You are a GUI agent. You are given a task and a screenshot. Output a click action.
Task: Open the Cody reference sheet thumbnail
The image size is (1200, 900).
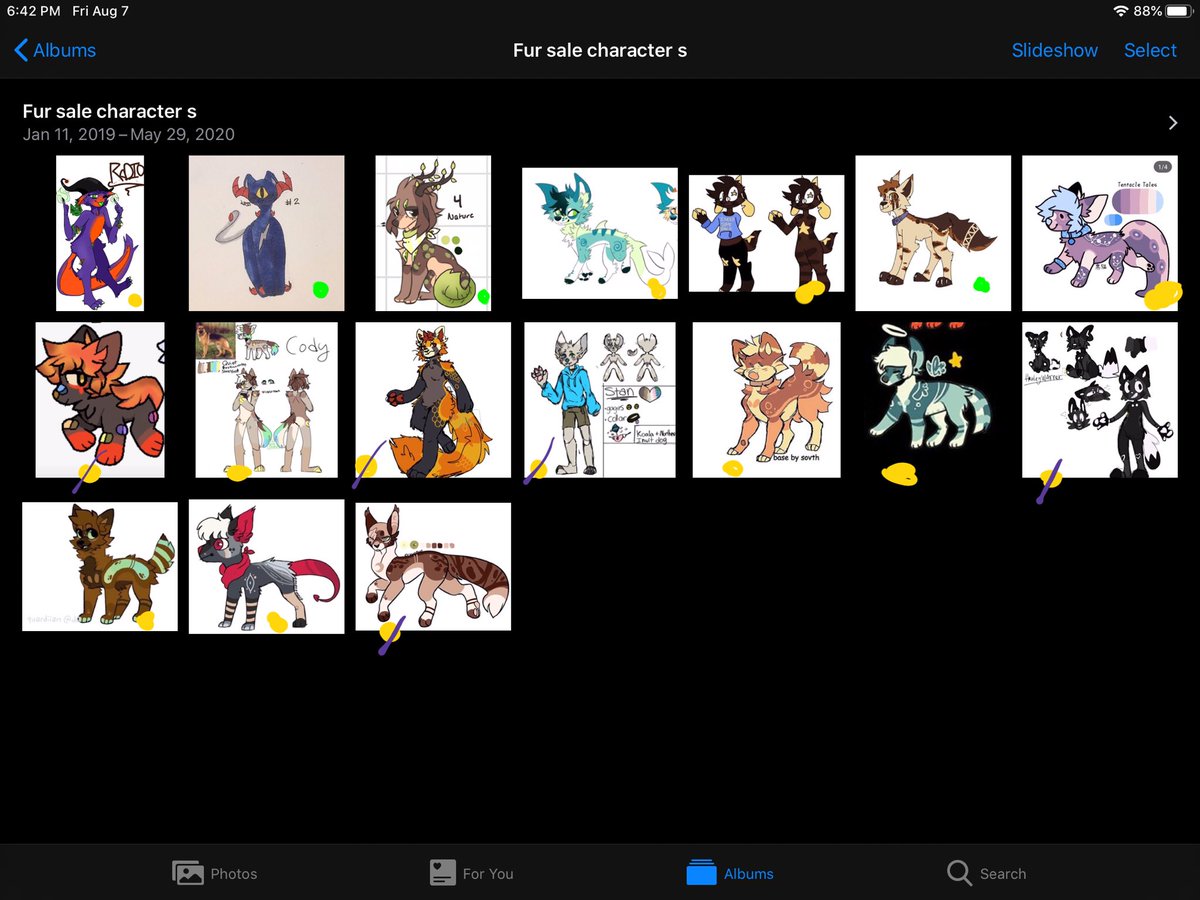click(267, 400)
